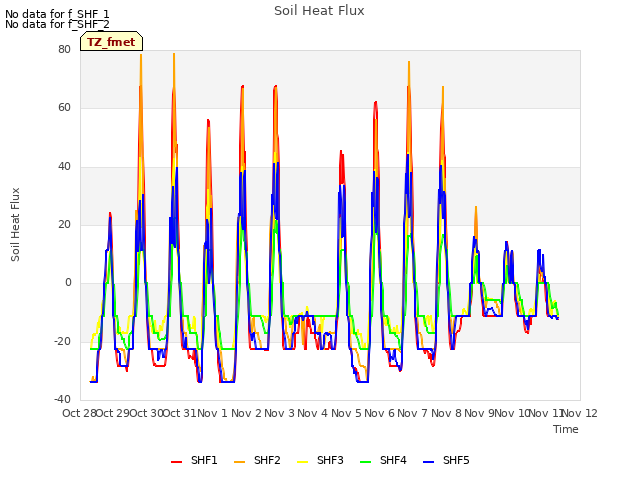This screenshot has width=640, height=480.
Task: Click the red SHF1 legend color marker
Action: point(176,462)
